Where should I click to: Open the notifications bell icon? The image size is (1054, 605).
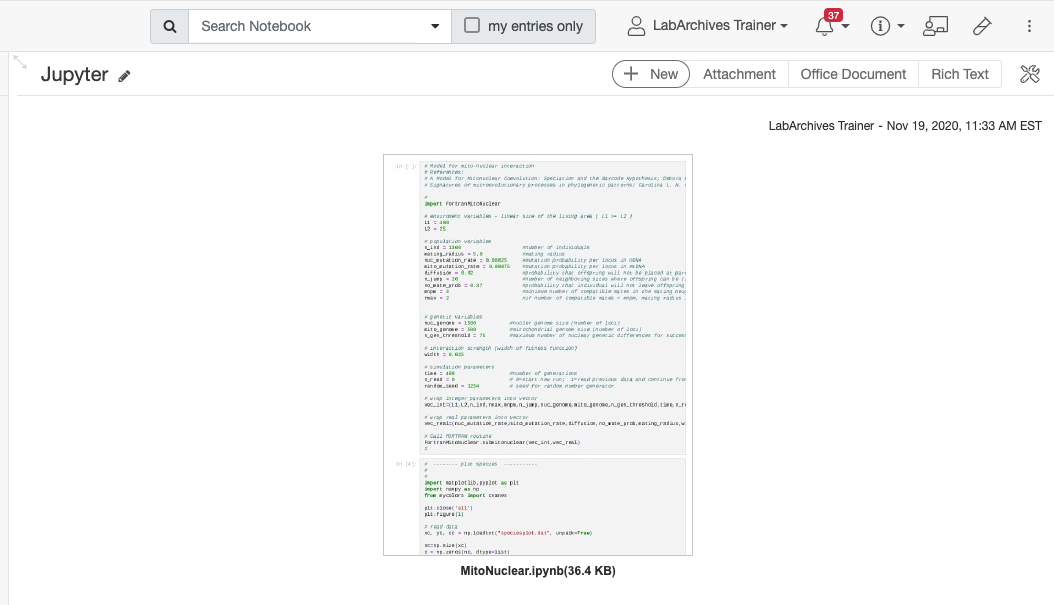tap(824, 27)
